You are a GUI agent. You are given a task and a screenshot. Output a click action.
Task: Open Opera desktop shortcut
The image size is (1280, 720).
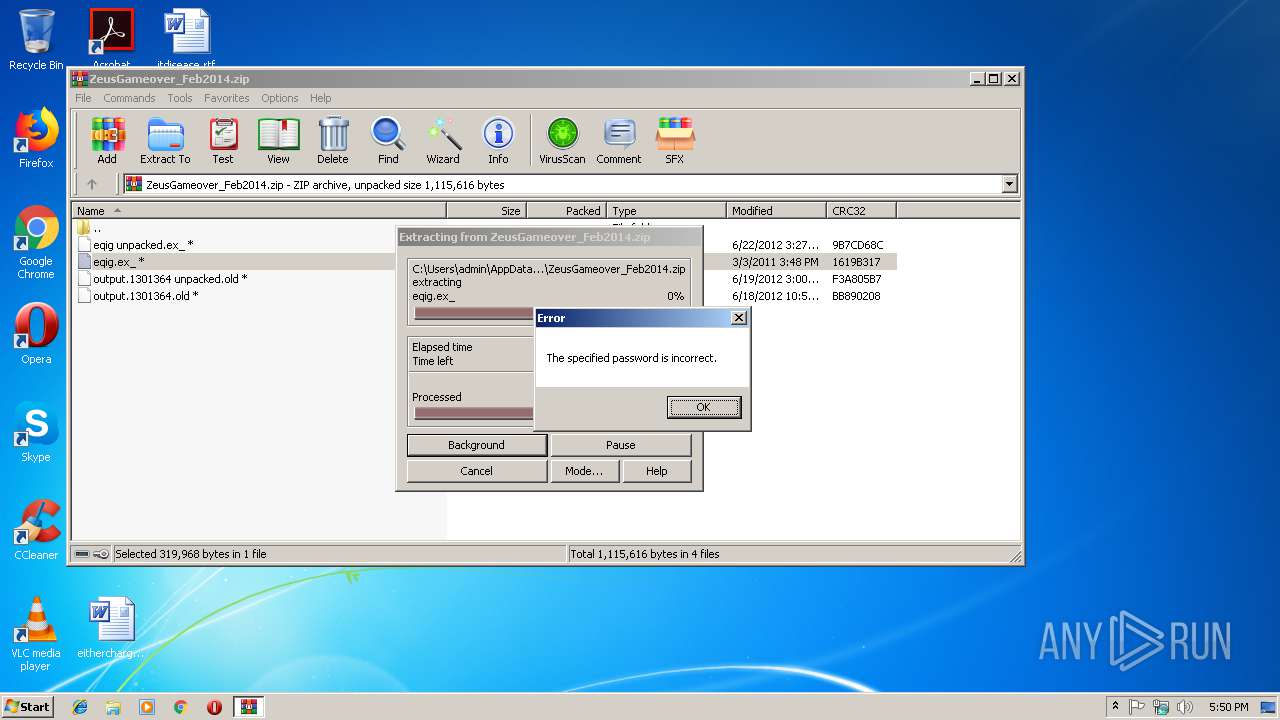(x=36, y=334)
